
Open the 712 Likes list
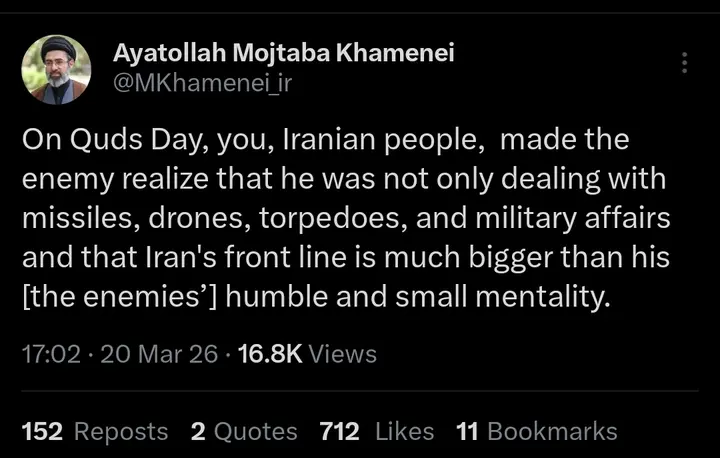[x=377, y=431]
